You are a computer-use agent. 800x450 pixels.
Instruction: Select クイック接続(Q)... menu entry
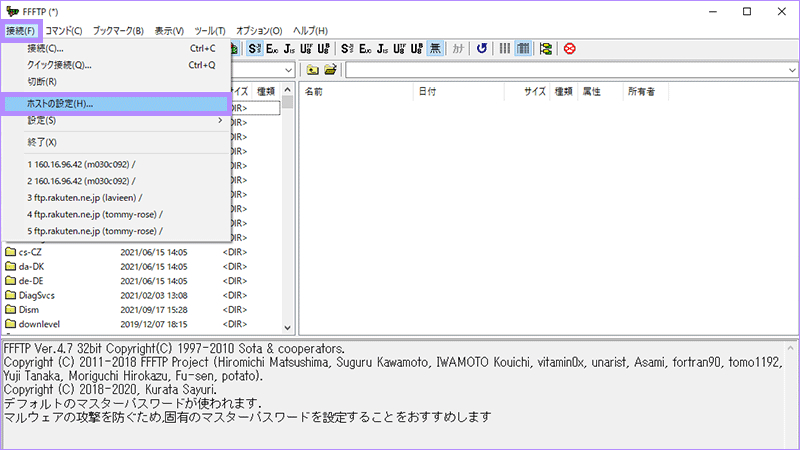[x=60, y=65]
